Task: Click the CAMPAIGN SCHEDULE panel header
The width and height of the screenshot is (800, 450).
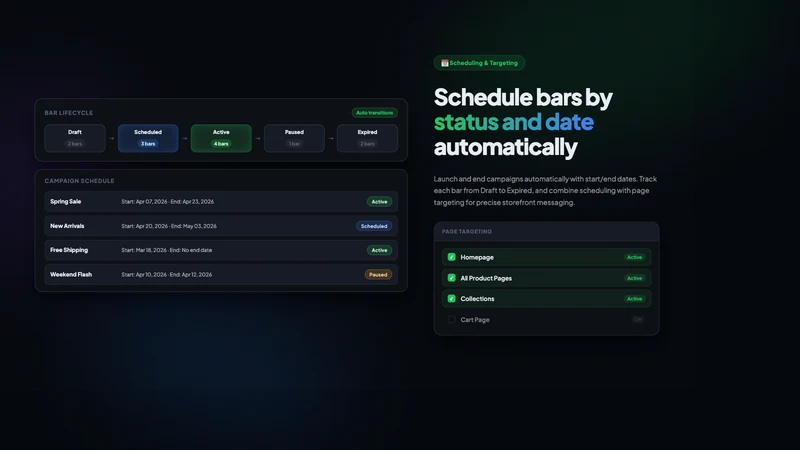Action: [79, 181]
